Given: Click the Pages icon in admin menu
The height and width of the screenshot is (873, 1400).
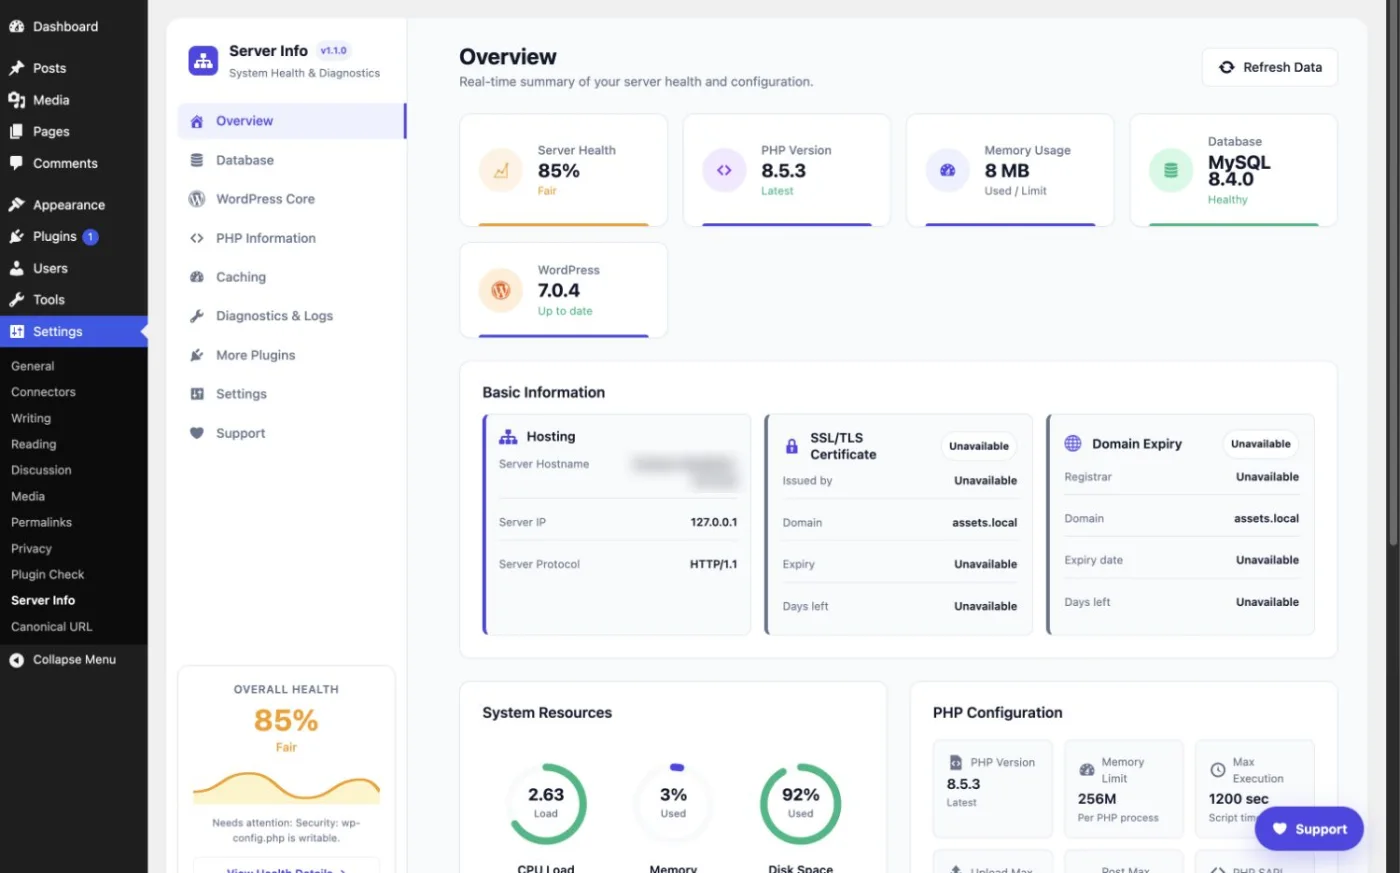Looking at the screenshot, I should [x=16, y=131].
